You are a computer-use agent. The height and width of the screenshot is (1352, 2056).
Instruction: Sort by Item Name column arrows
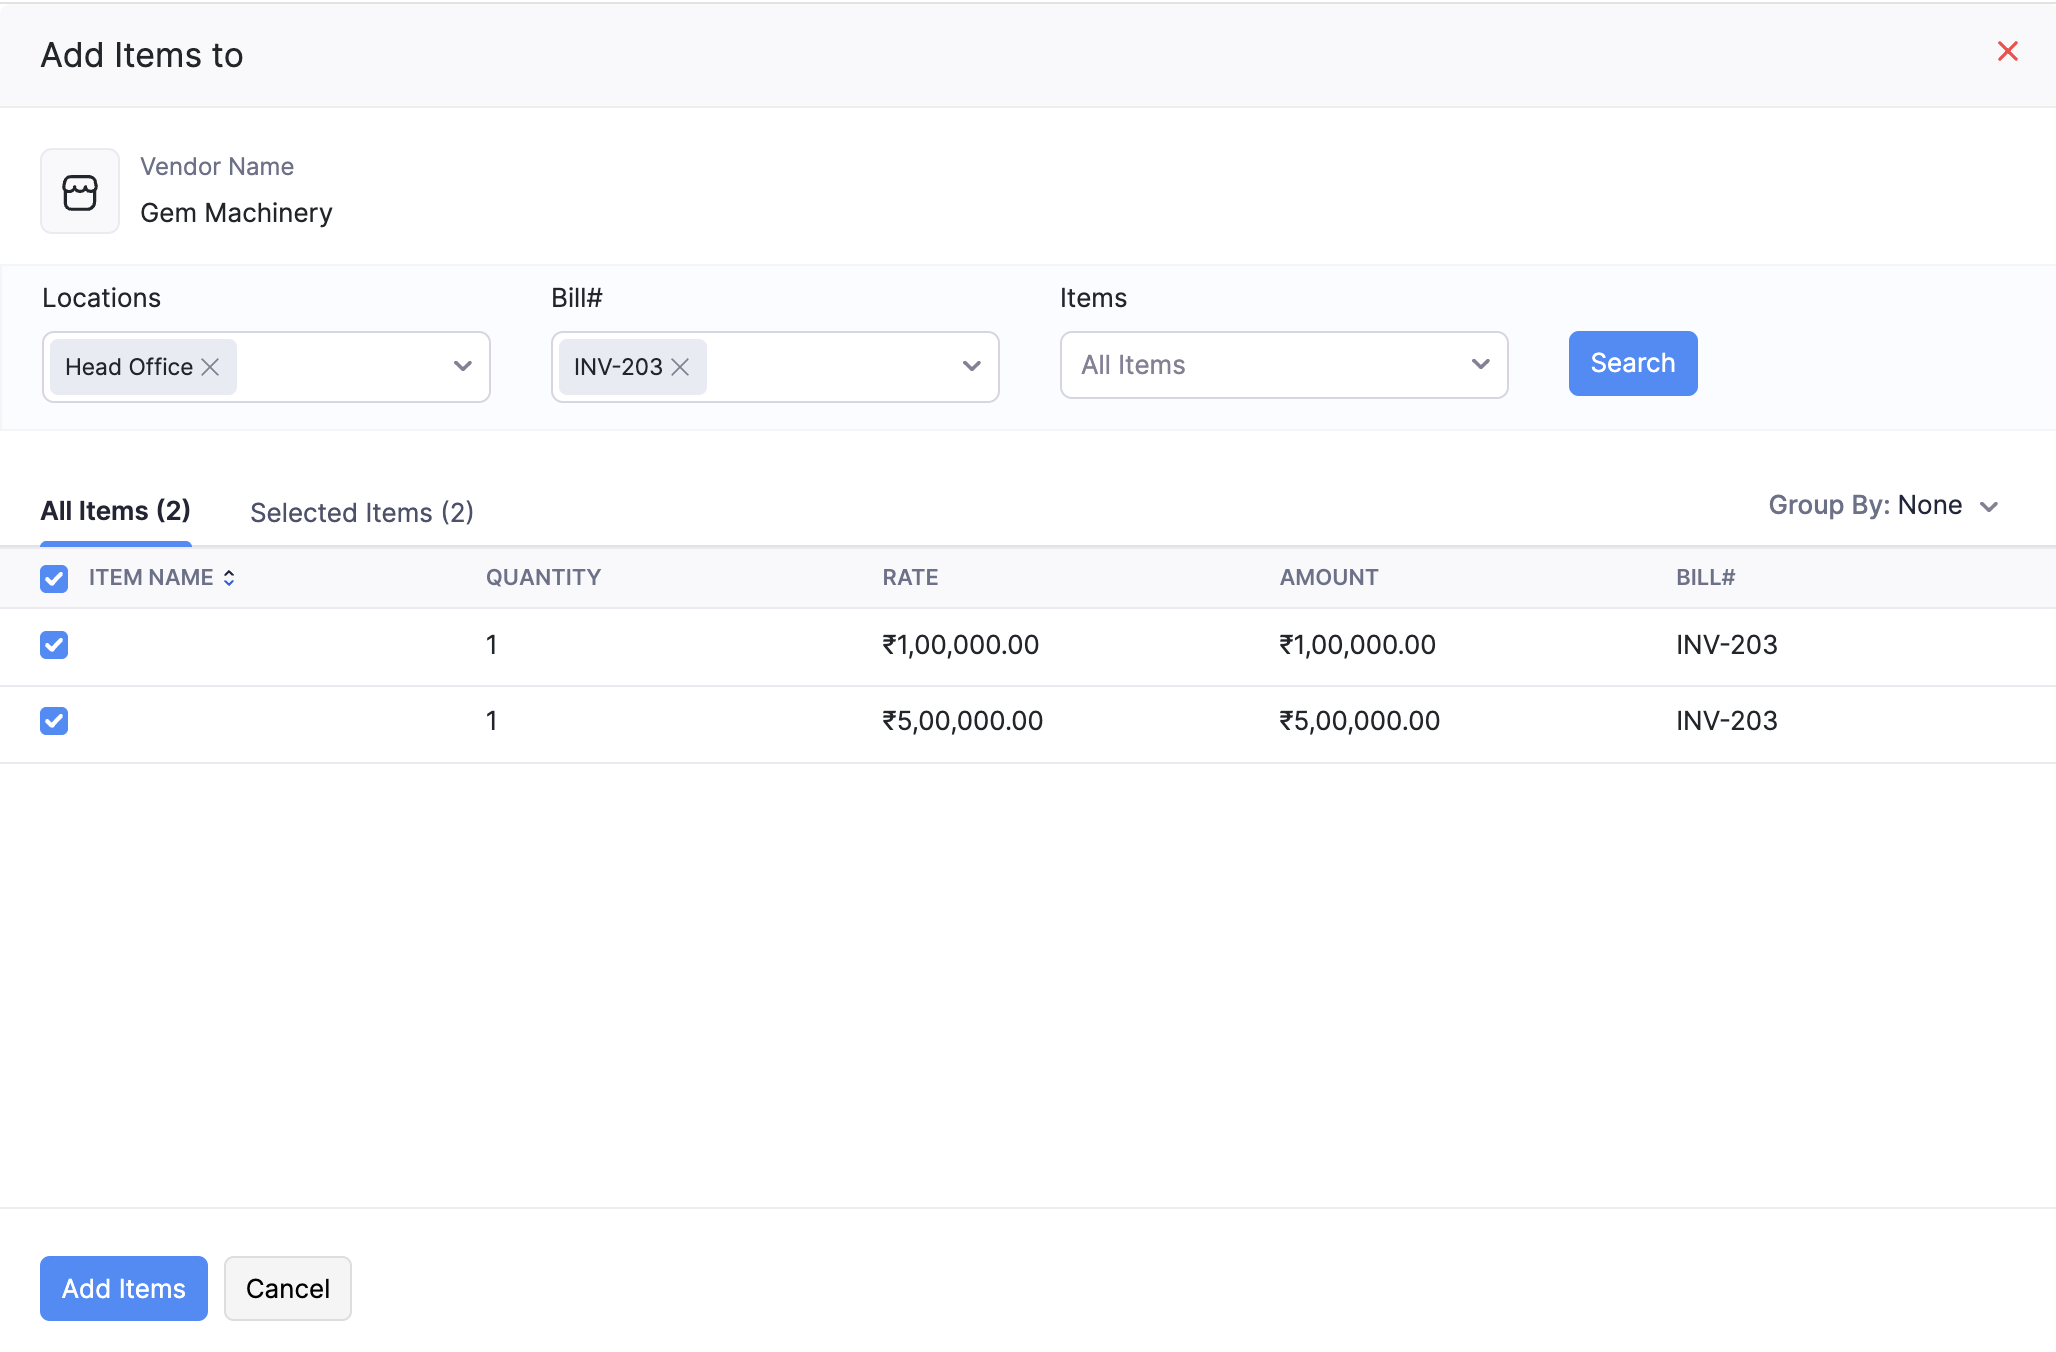click(229, 578)
